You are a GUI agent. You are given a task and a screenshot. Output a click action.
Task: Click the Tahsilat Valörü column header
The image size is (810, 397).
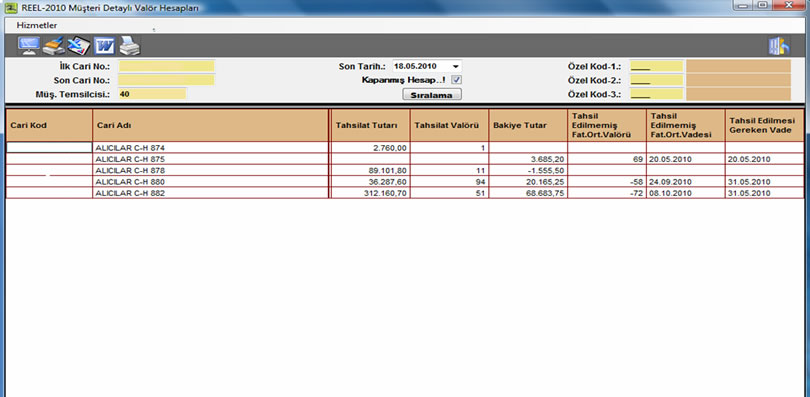[449, 125]
